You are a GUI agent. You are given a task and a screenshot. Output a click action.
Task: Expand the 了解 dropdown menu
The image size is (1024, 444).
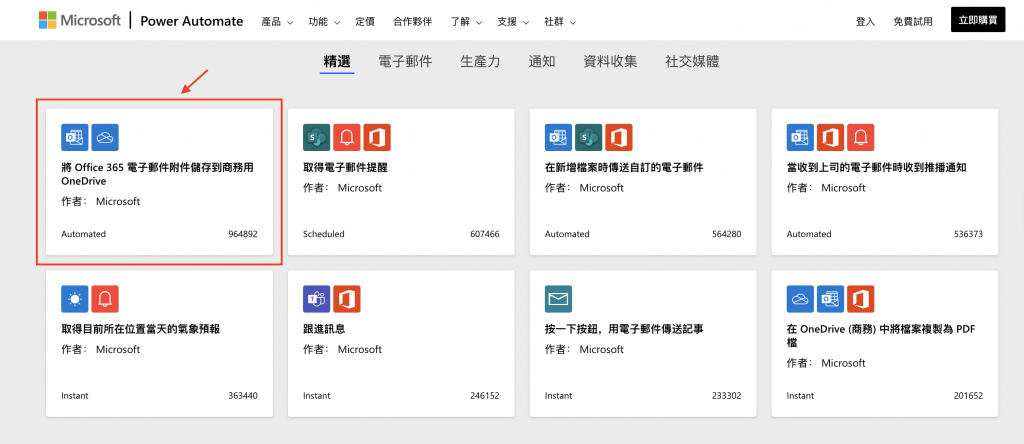click(x=466, y=22)
